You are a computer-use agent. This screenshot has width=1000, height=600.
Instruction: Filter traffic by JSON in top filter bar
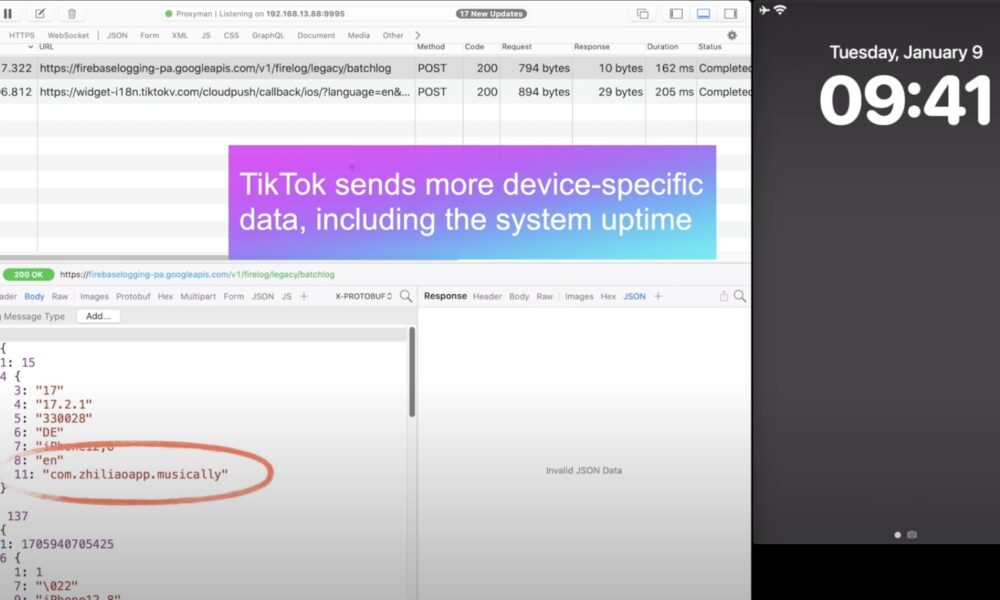pyautogui.click(x=117, y=35)
